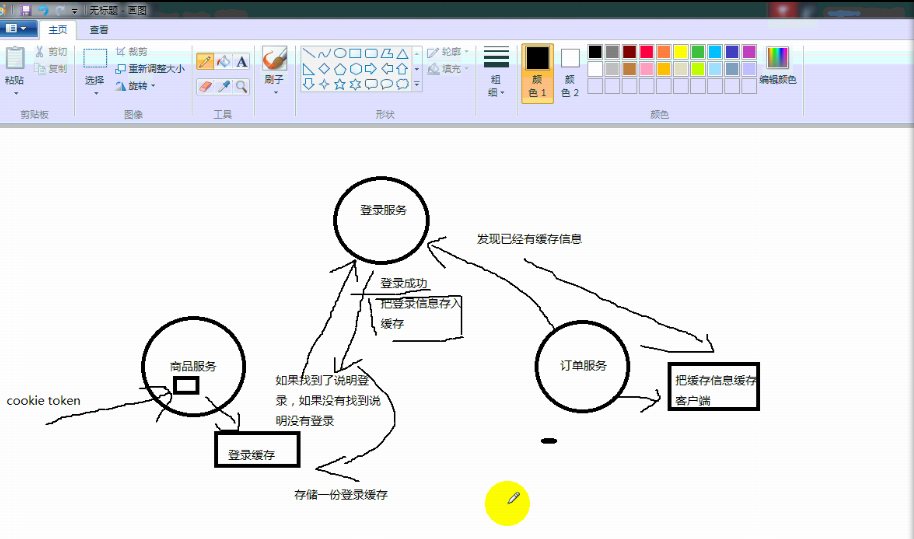Select the Pencil tool
Screen dimensions: 914x539
(x=205, y=61)
